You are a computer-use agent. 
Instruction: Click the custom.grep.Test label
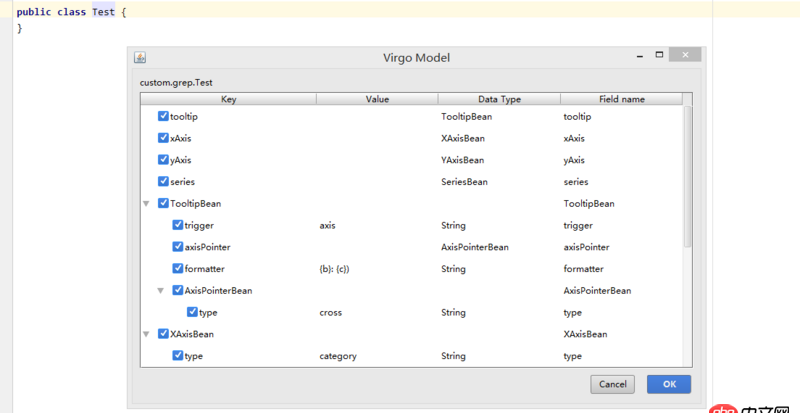point(176,83)
